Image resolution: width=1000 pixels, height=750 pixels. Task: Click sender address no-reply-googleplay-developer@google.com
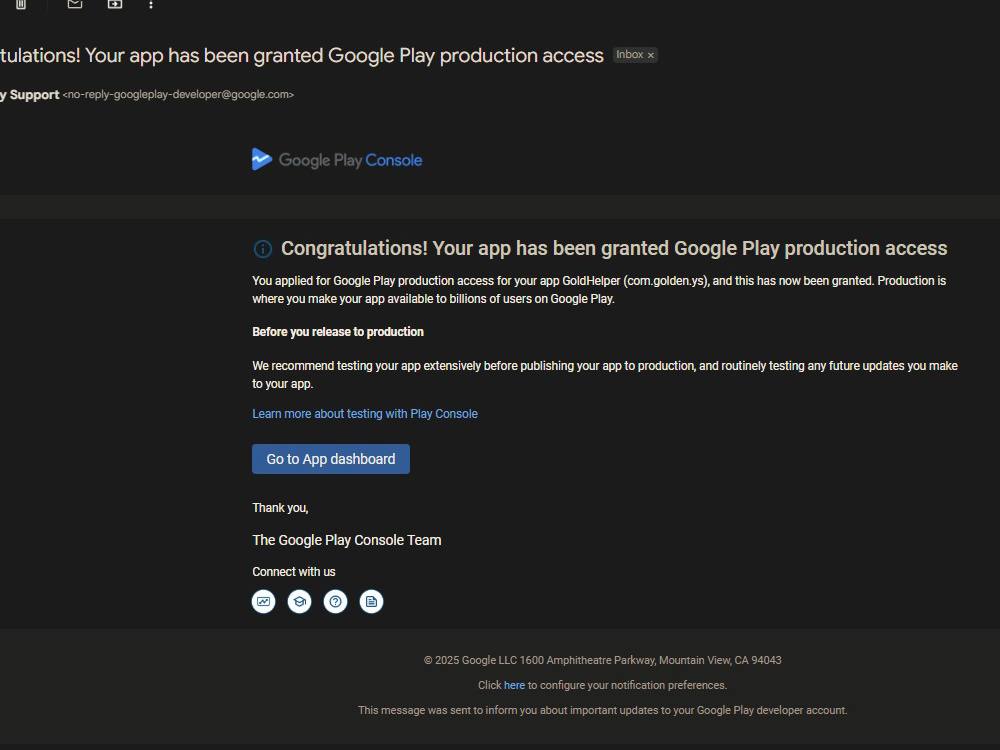pyautogui.click(x=179, y=94)
